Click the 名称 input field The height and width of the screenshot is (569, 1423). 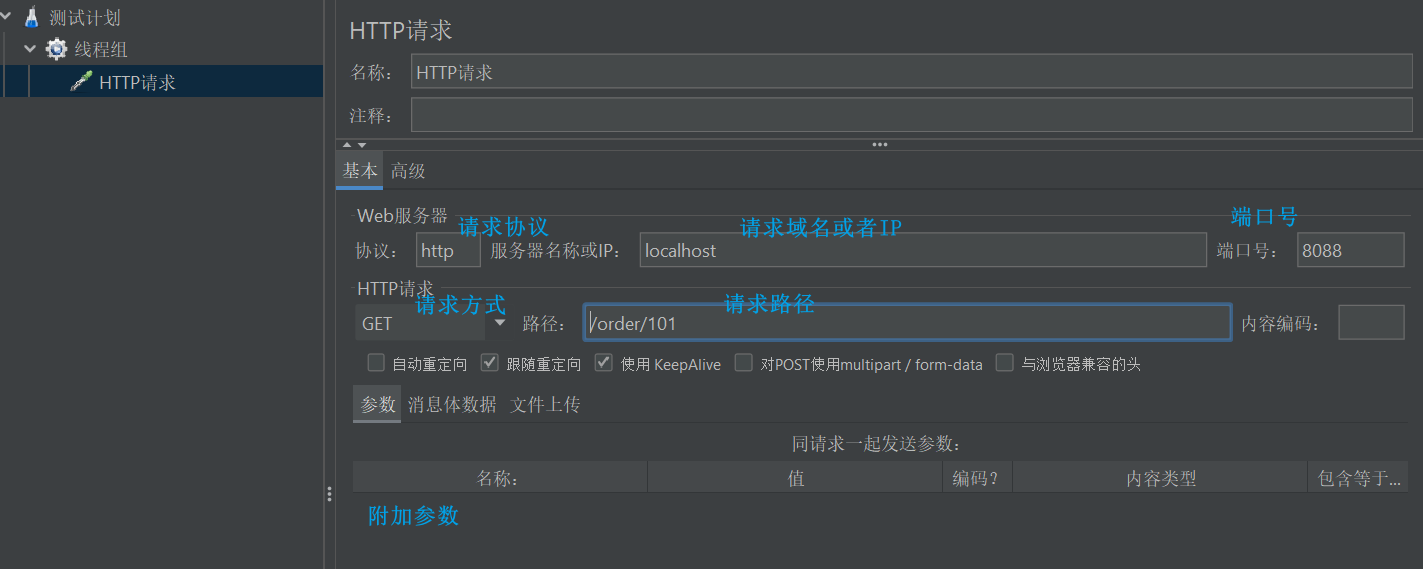click(912, 71)
